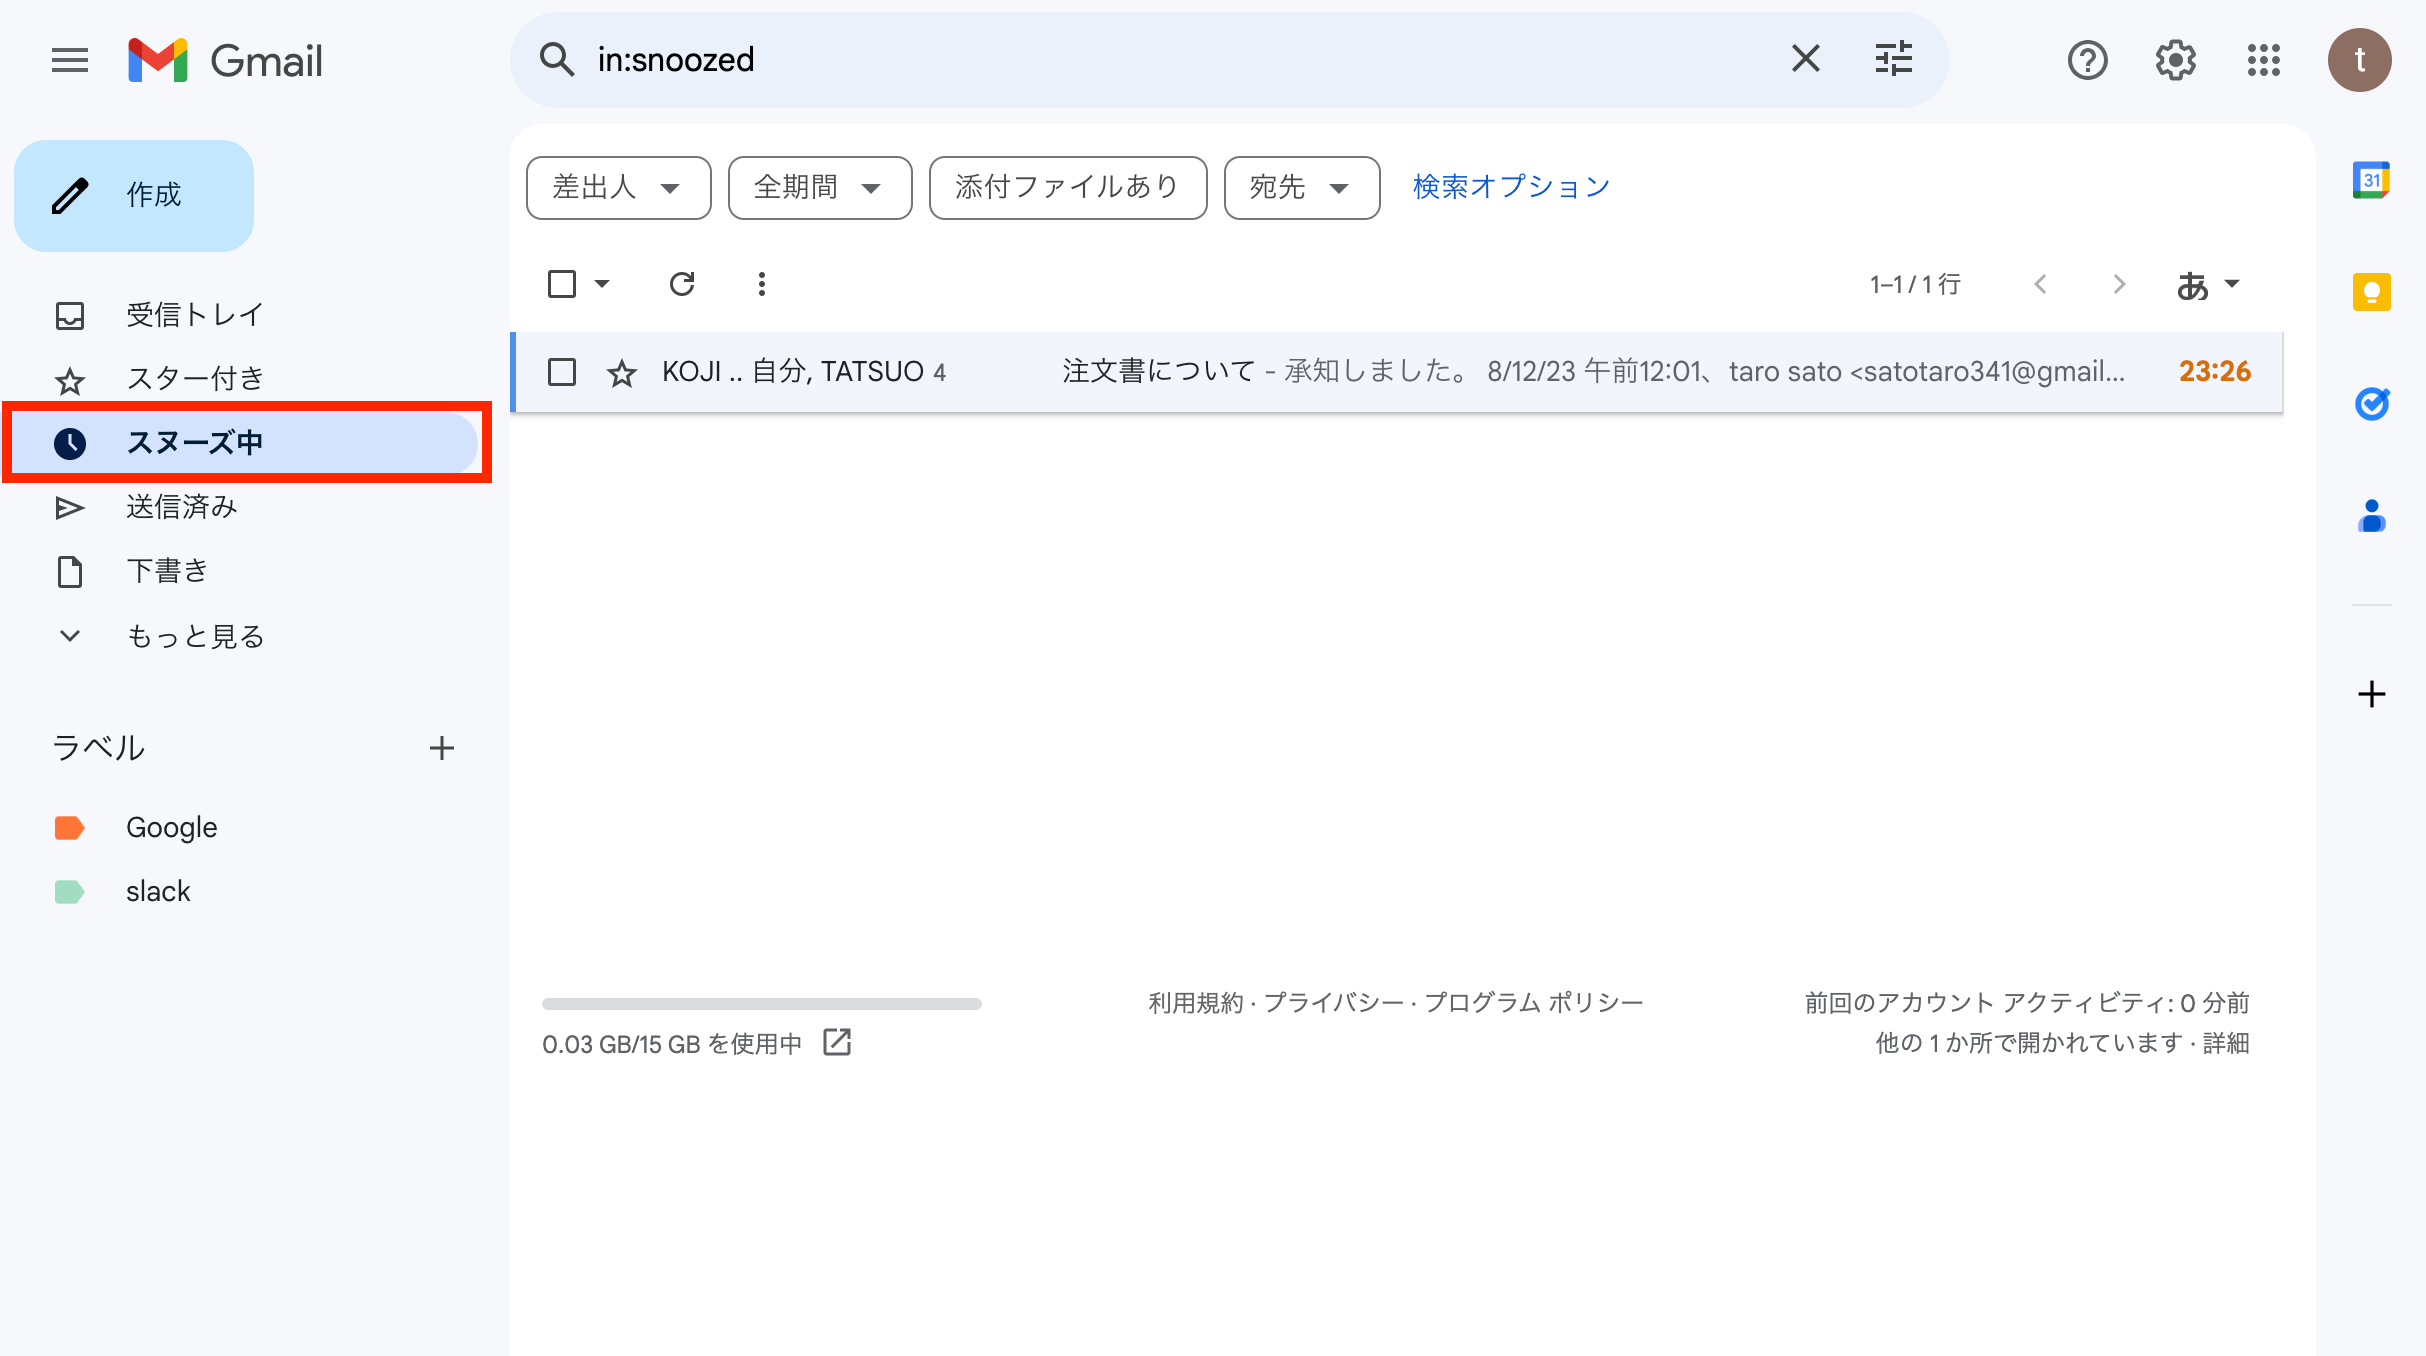Open input tools あ dropdown
This screenshot has height=1356, width=2426.
pos(2208,285)
